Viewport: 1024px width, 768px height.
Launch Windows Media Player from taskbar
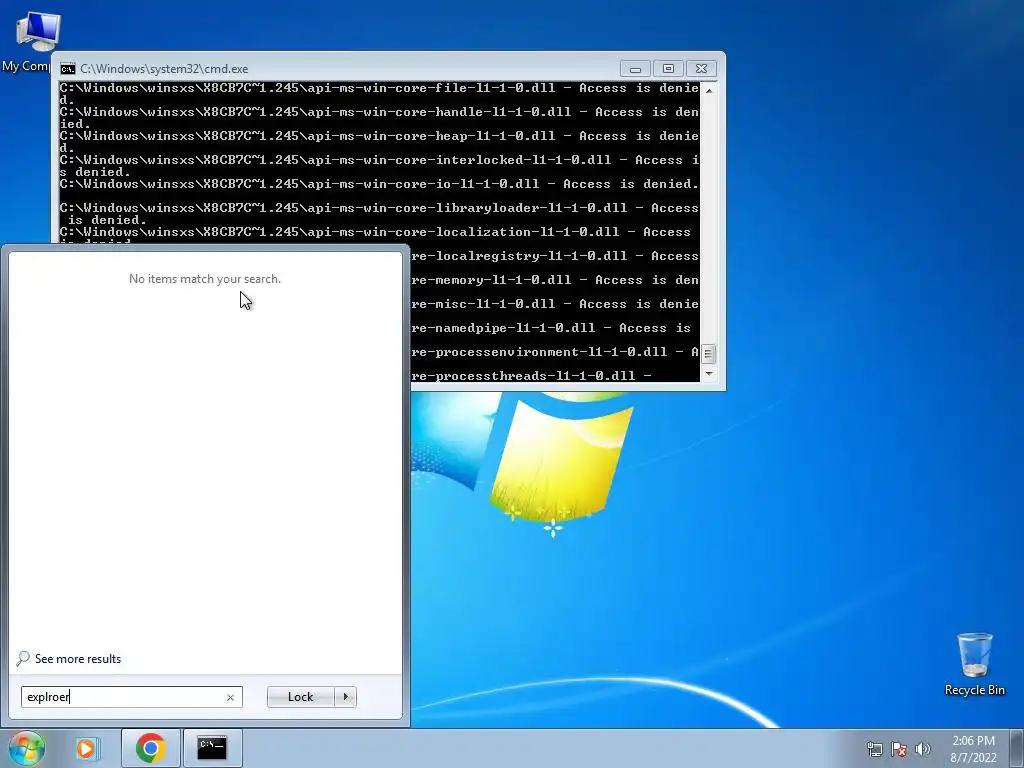pyautogui.click(x=86, y=748)
